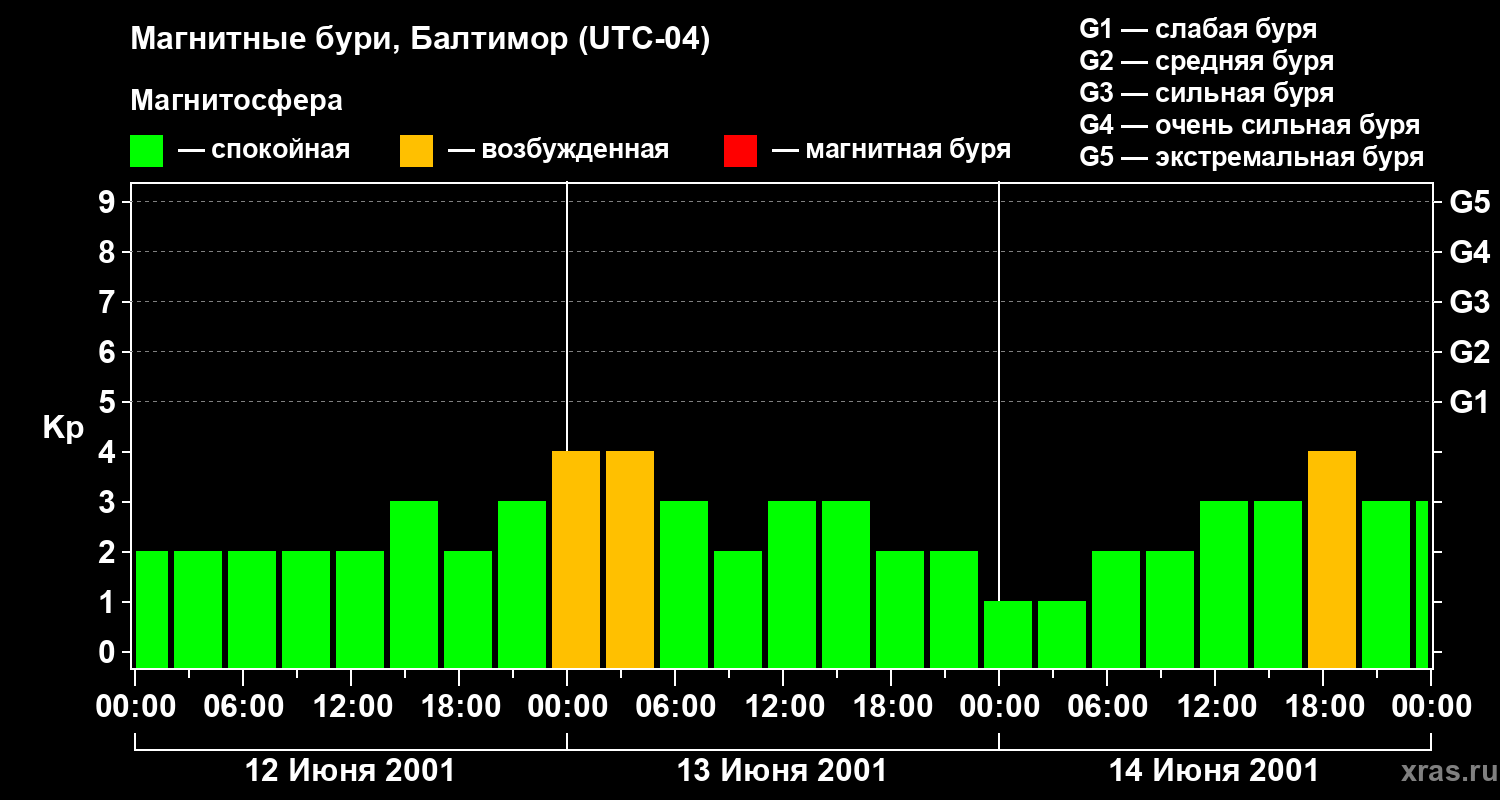Screen dimensions: 1500x800
Task: Click the Kp 3 green bar on 13 June at 06:00
Action: click(x=684, y=584)
